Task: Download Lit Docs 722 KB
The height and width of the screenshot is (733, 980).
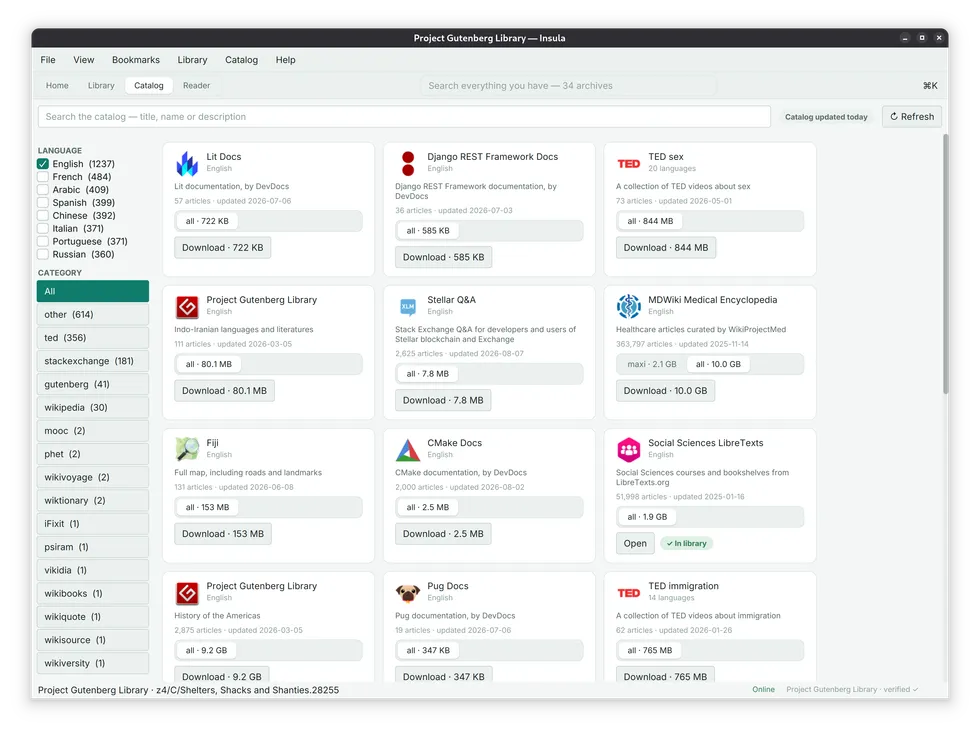Action: coord(222,247)
